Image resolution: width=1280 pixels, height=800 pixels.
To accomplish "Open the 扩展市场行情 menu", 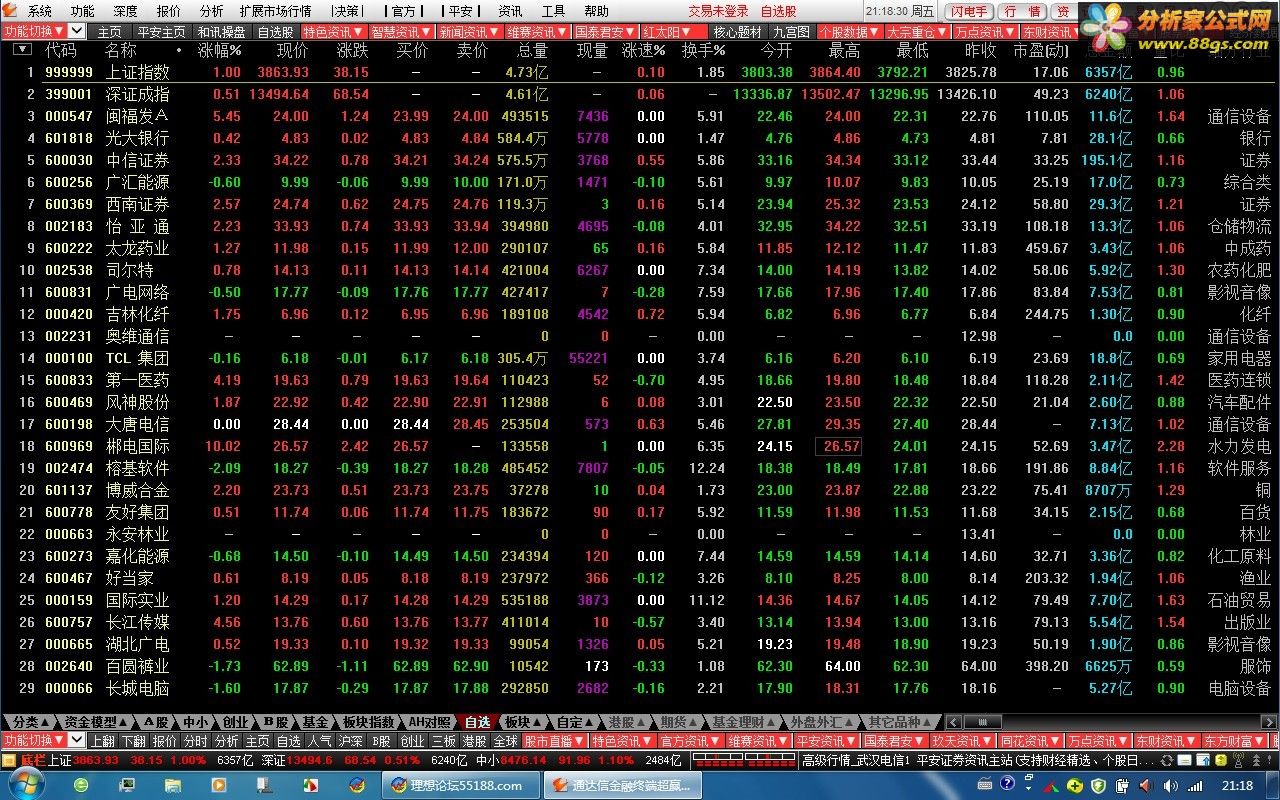I will (275, 11).
